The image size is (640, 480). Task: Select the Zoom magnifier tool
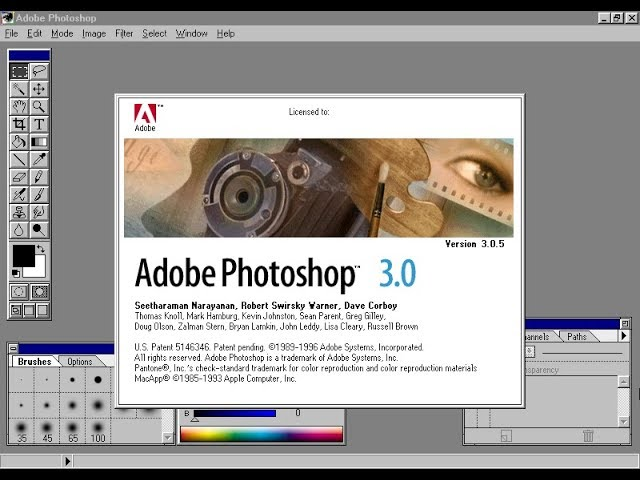[x=39, y=107]
